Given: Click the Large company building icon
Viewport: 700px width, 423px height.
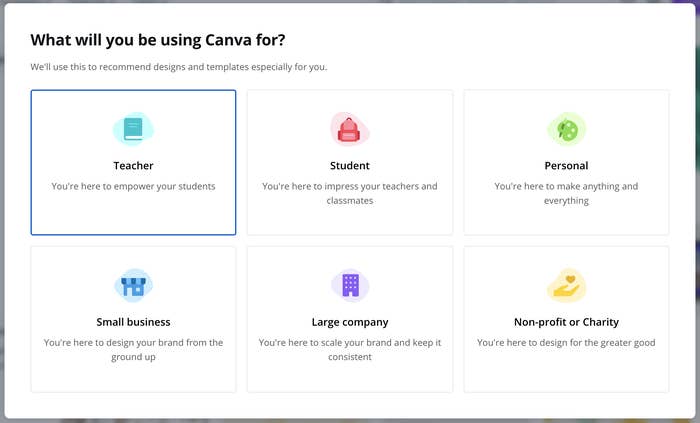Looking at the screenshot, I should point(350,286).
